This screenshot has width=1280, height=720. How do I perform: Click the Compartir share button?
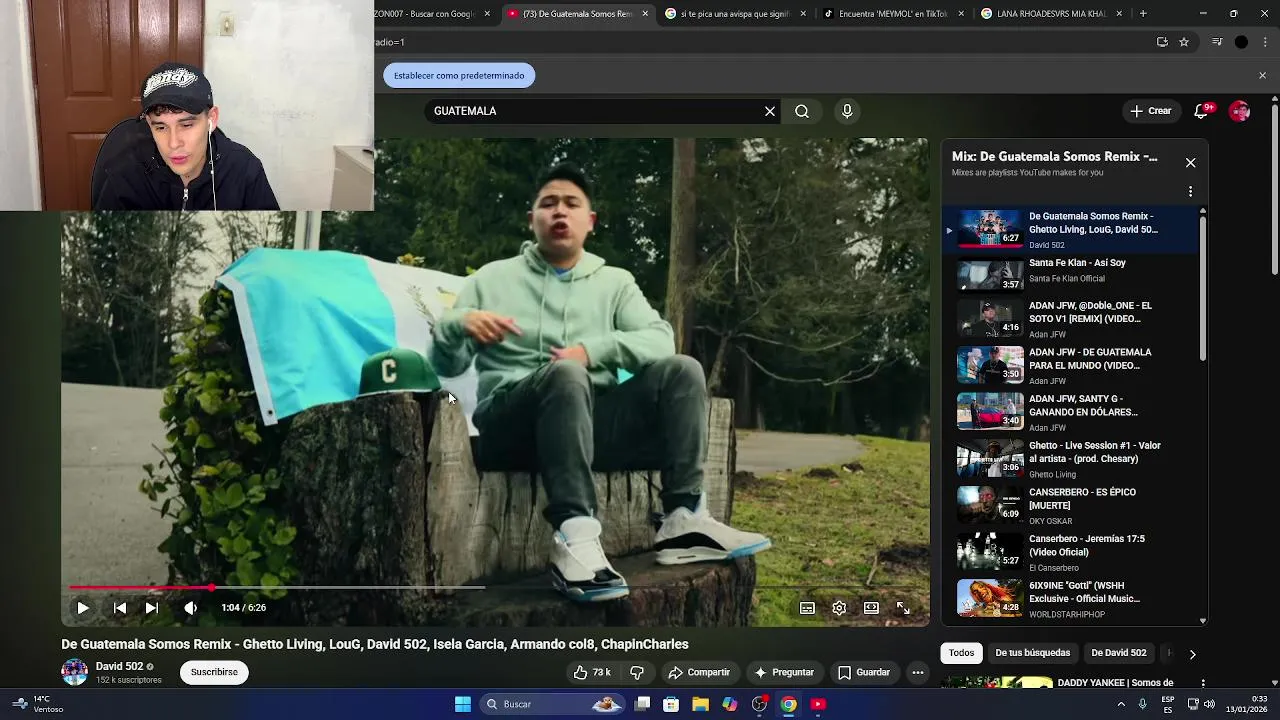(x=699, y=672)
